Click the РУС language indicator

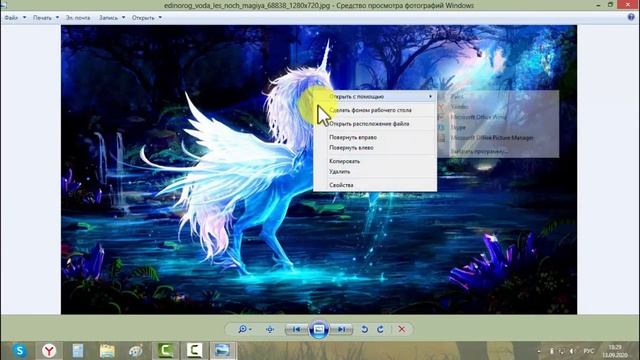point(589,351)
